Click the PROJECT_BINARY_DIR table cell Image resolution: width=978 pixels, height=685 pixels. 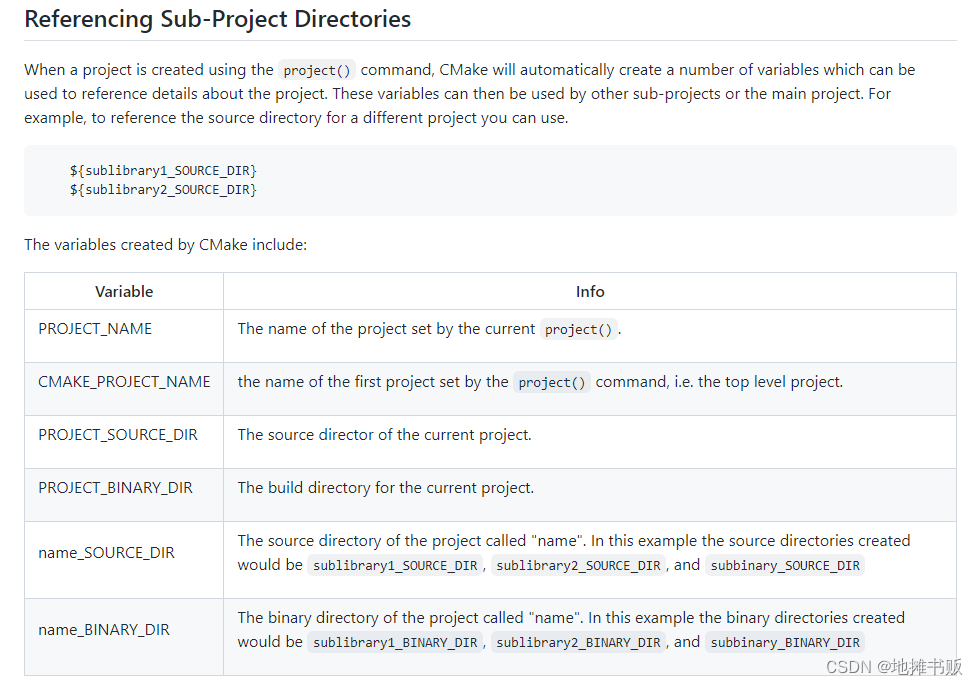click(115, 488)
